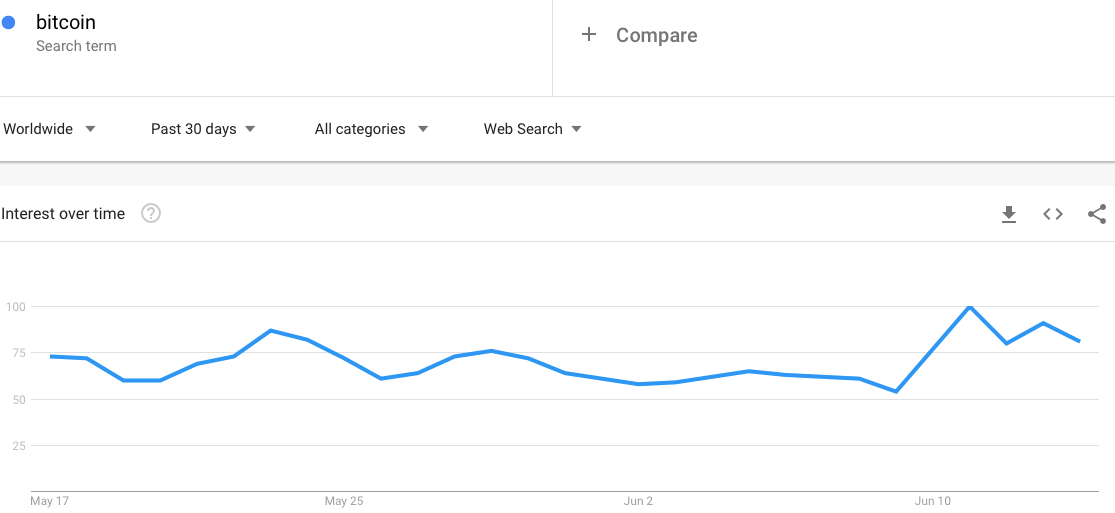Image resolution: width=1115 pixels, height=513 pixels.
Task: Share the Interest over time chart
Action: (1097, 214)
